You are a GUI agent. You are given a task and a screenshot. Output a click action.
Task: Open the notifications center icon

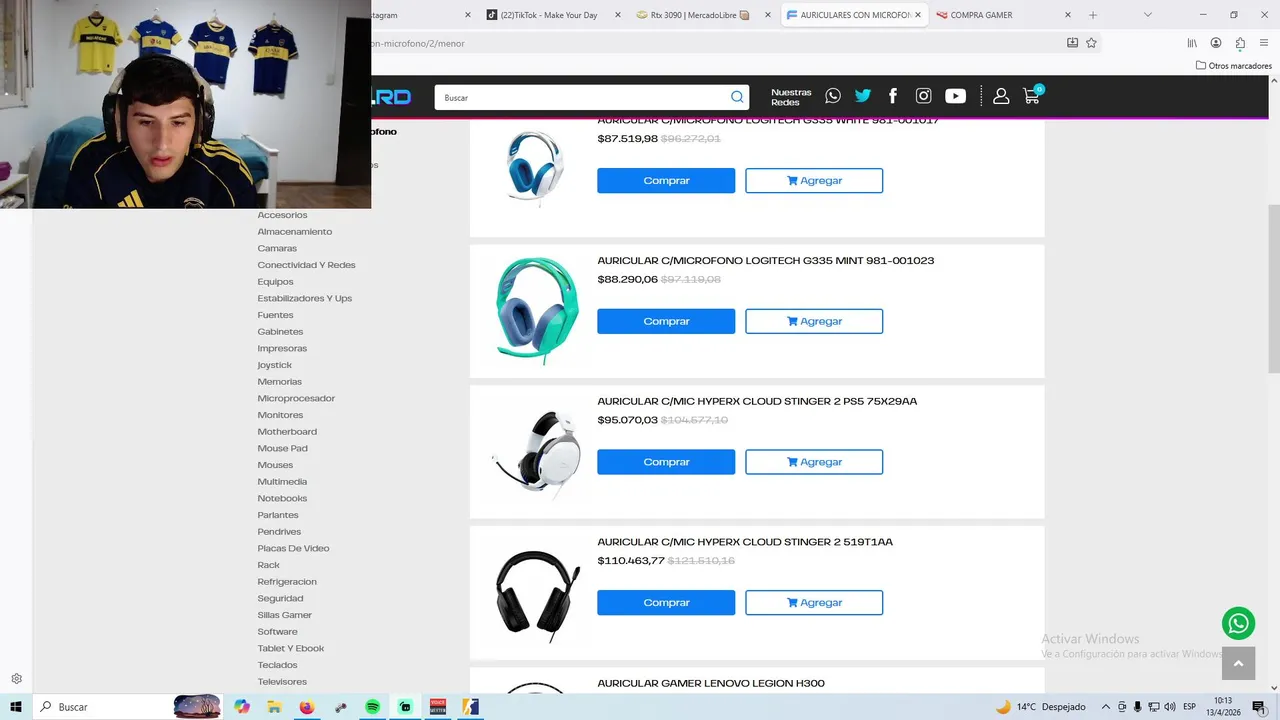1258,707
